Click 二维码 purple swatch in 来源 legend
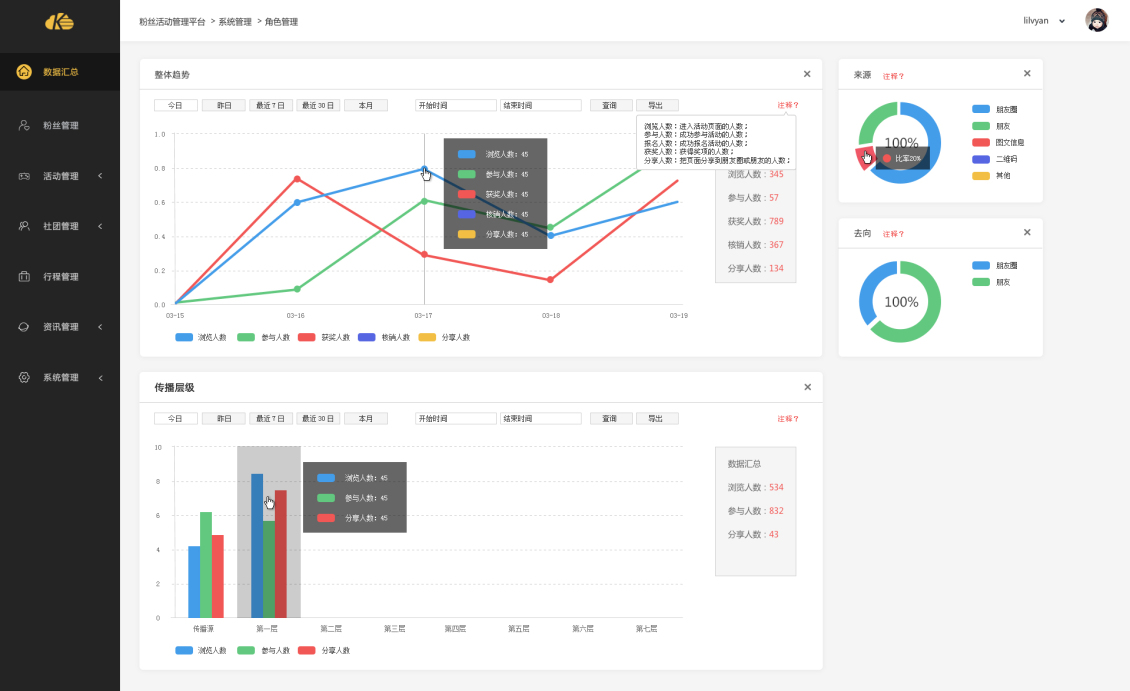The image size is (1130, 691). tap(981, 159)
